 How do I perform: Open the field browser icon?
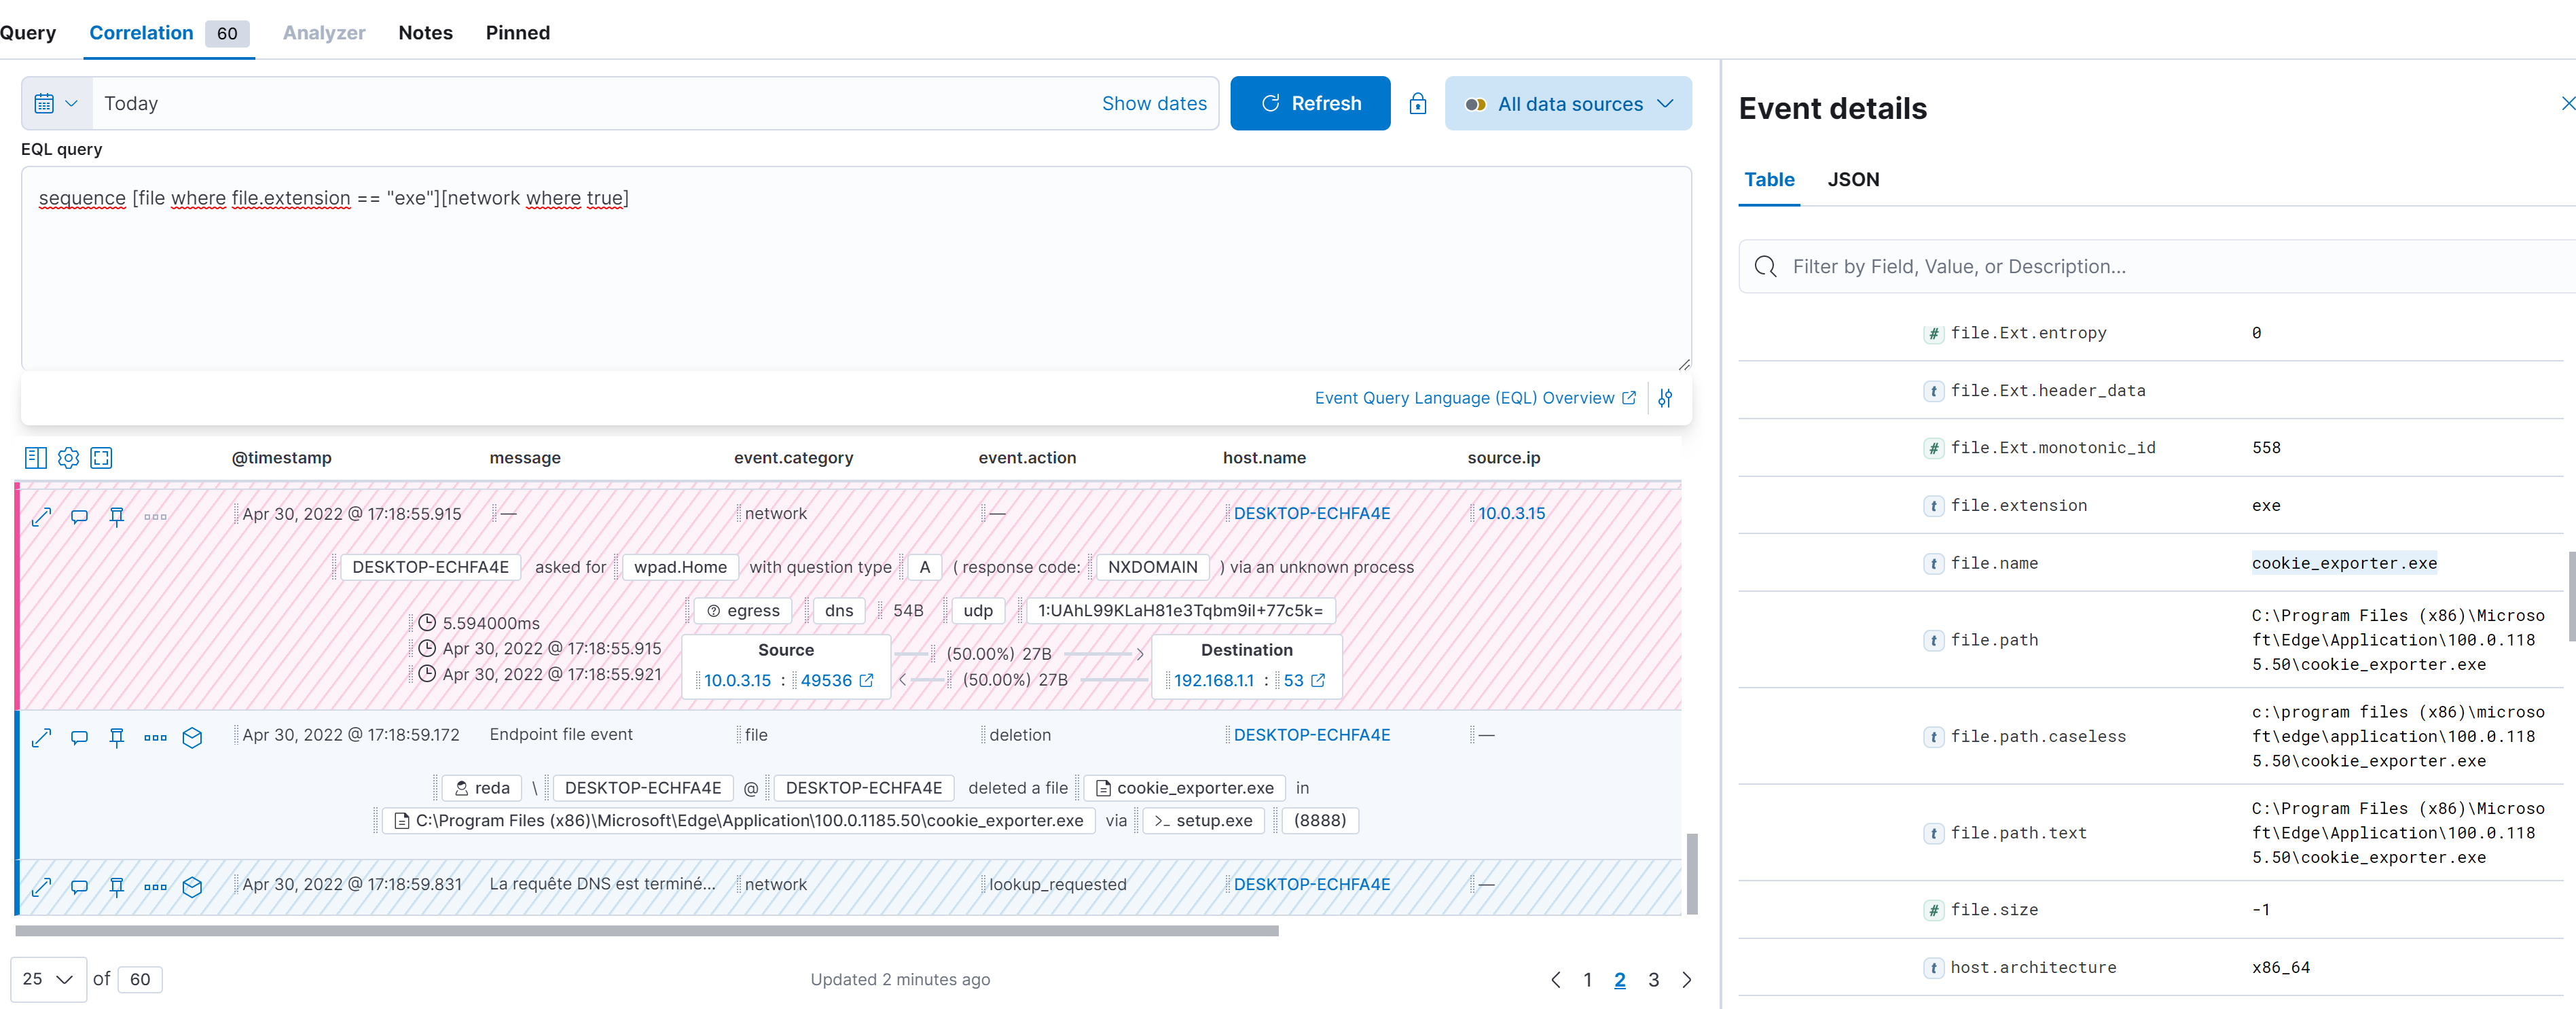point(35,458)
